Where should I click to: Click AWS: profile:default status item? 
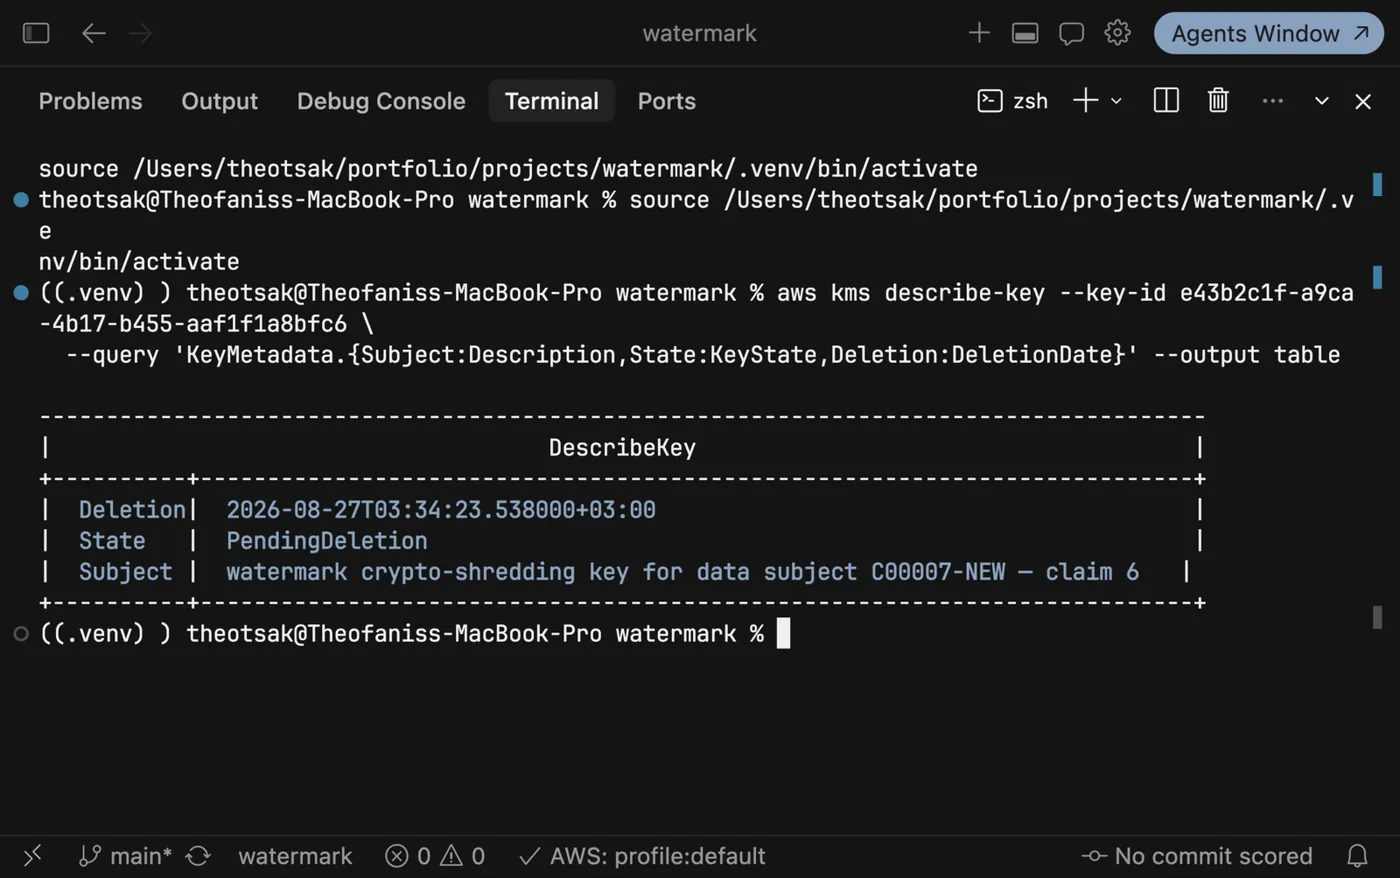point(642,856)
